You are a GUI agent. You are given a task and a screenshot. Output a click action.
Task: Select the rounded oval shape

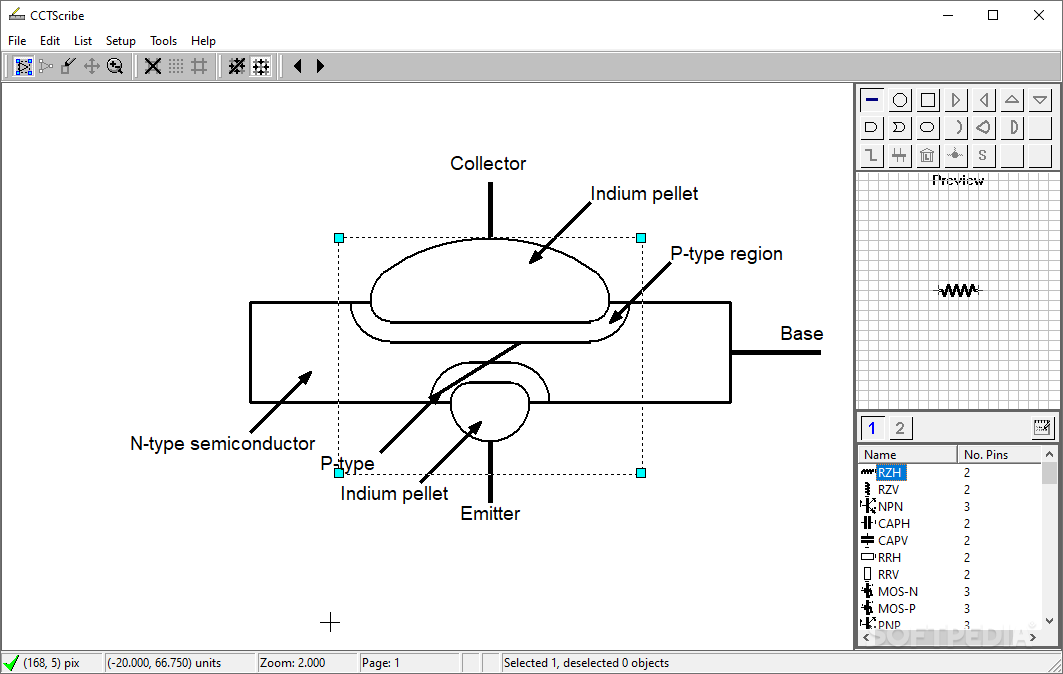click(x=928, y=127)
